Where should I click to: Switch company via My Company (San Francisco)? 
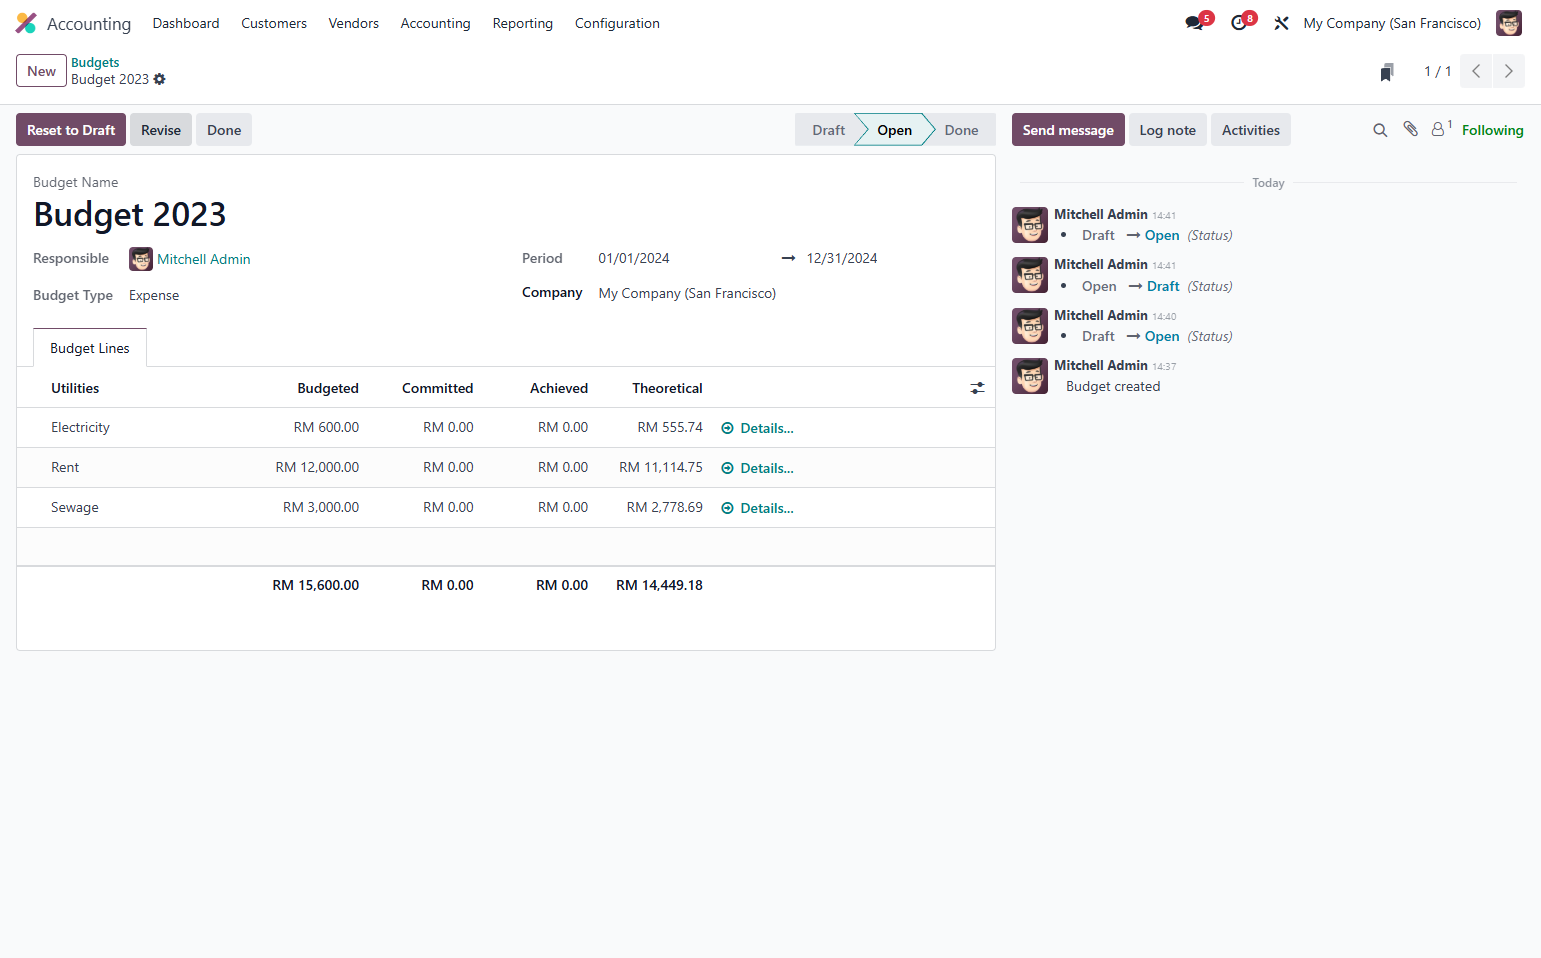(1392, 23)
